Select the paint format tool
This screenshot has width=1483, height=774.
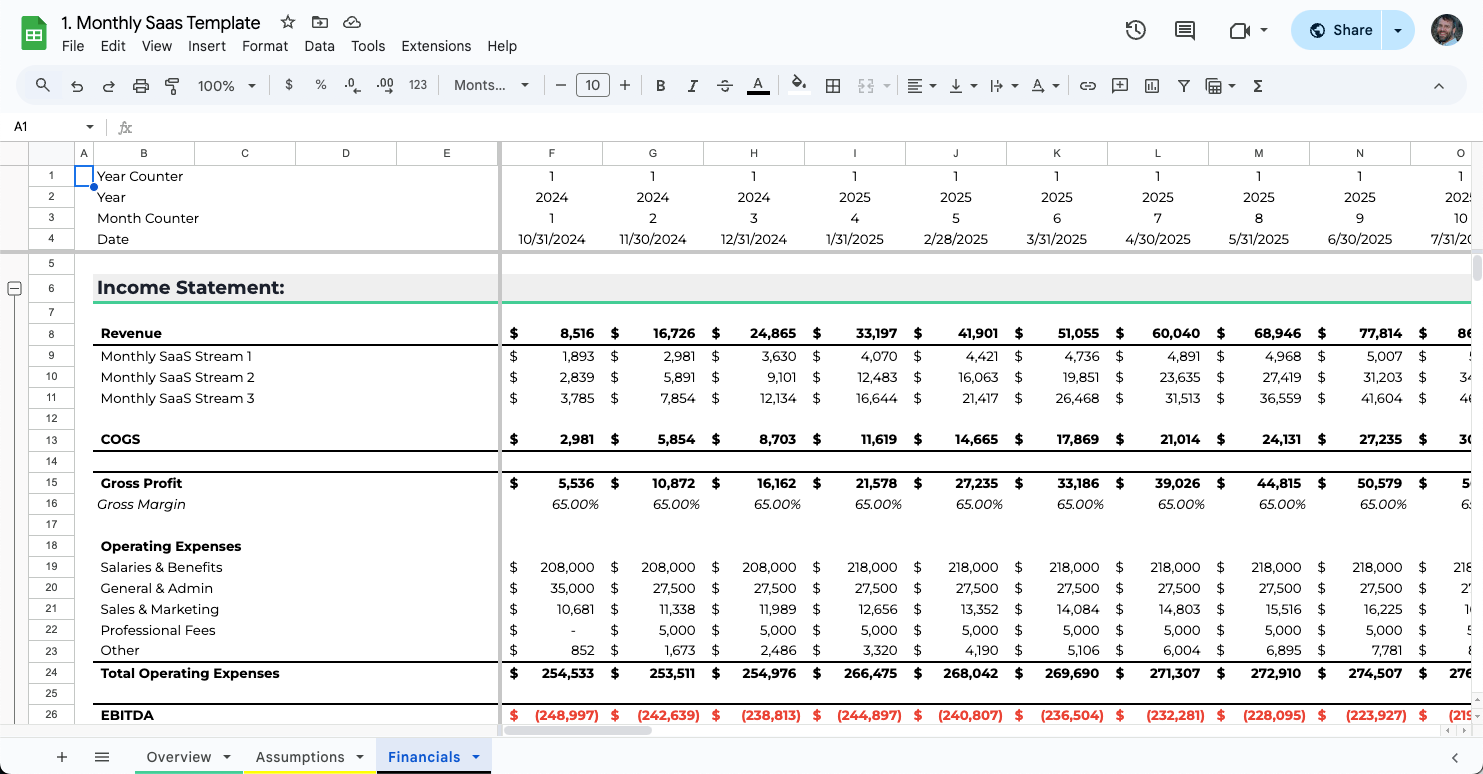[x=172, y=86]
